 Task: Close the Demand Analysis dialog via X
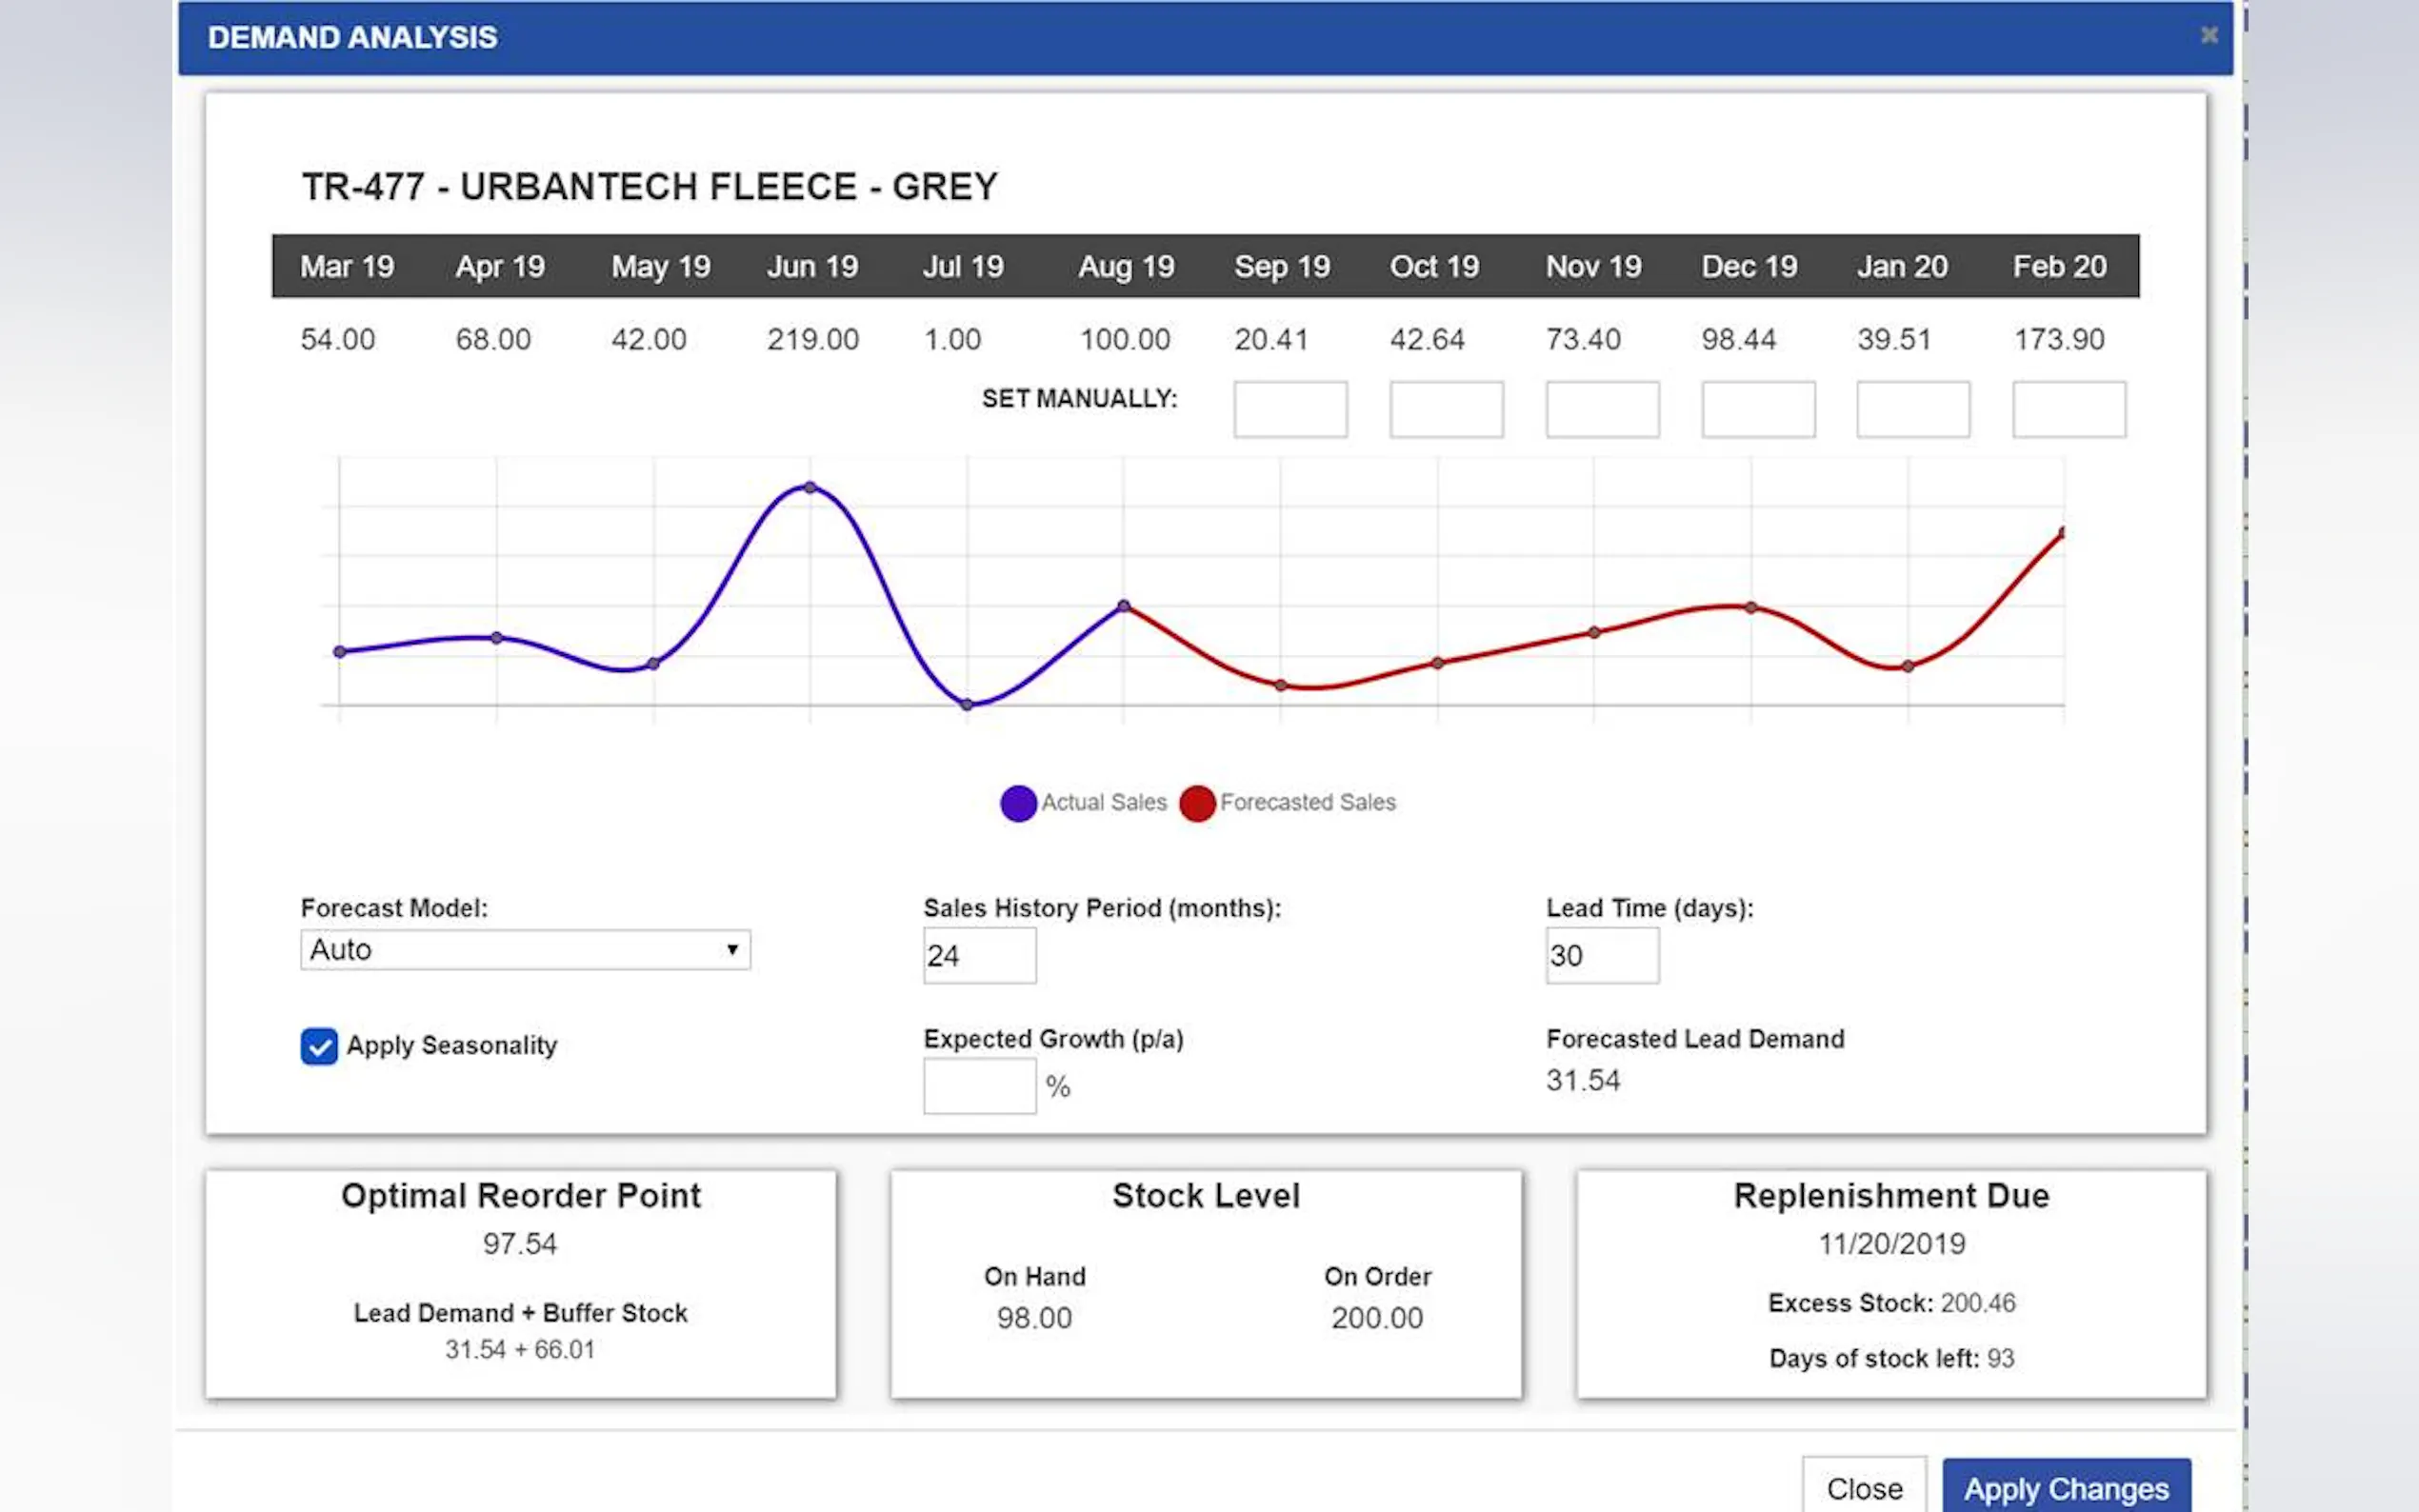pos(2209,36)
